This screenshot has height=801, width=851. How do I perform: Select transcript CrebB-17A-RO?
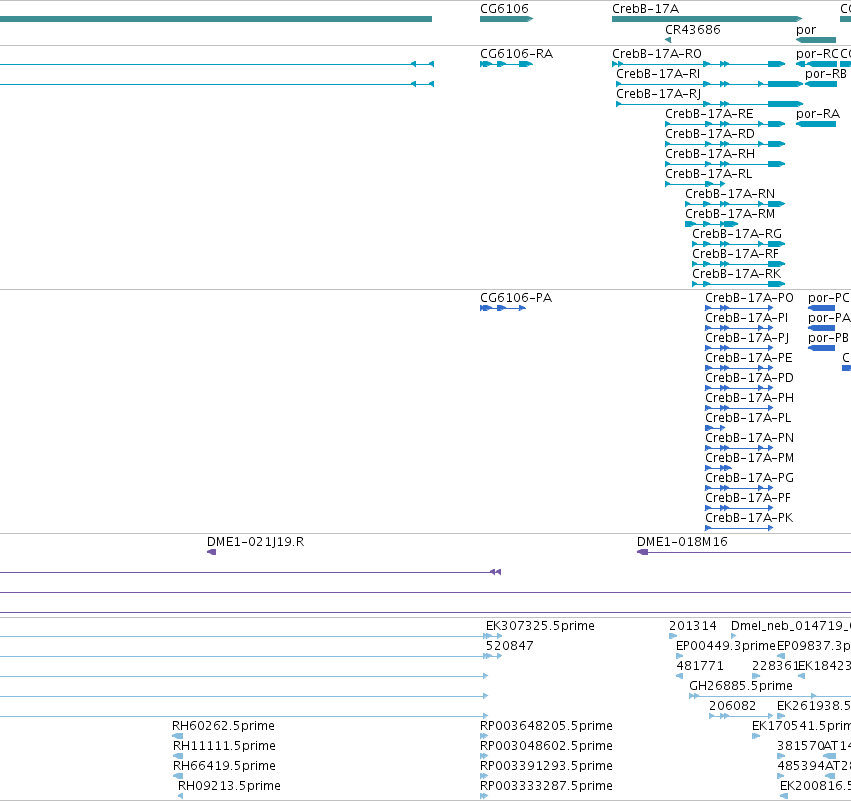[x=657, y=54]
